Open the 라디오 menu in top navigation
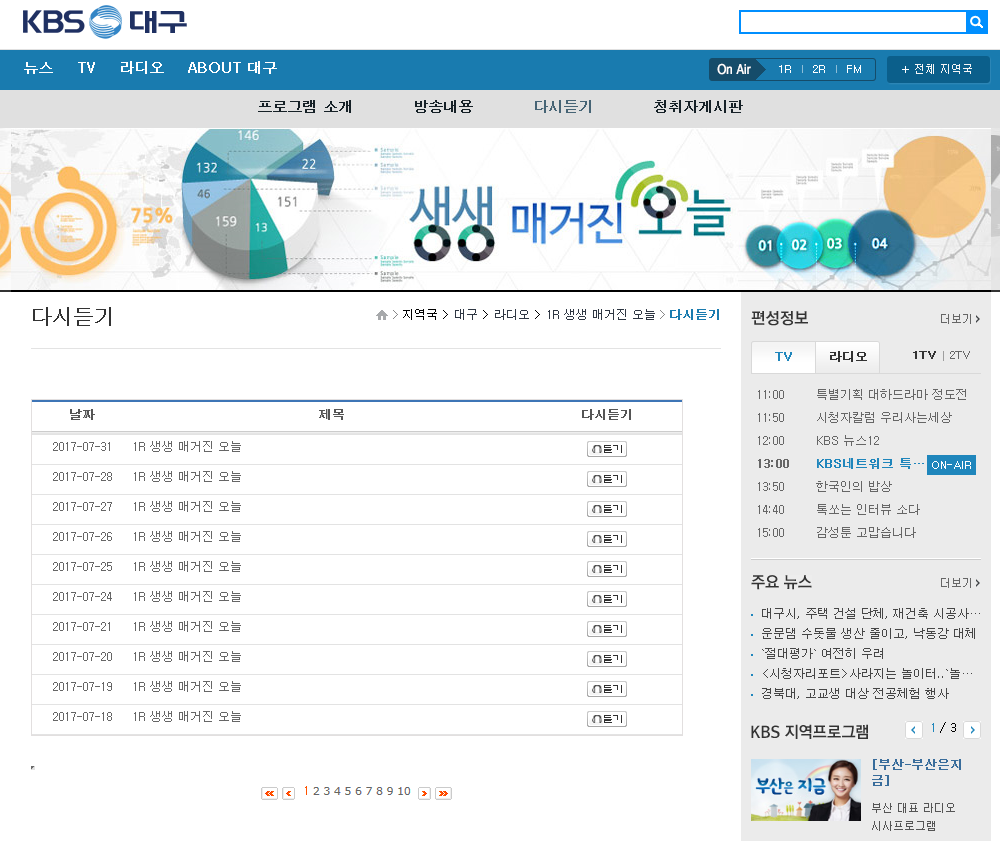This screenshot has height=841, width=1000. click(x=142, y=68)
